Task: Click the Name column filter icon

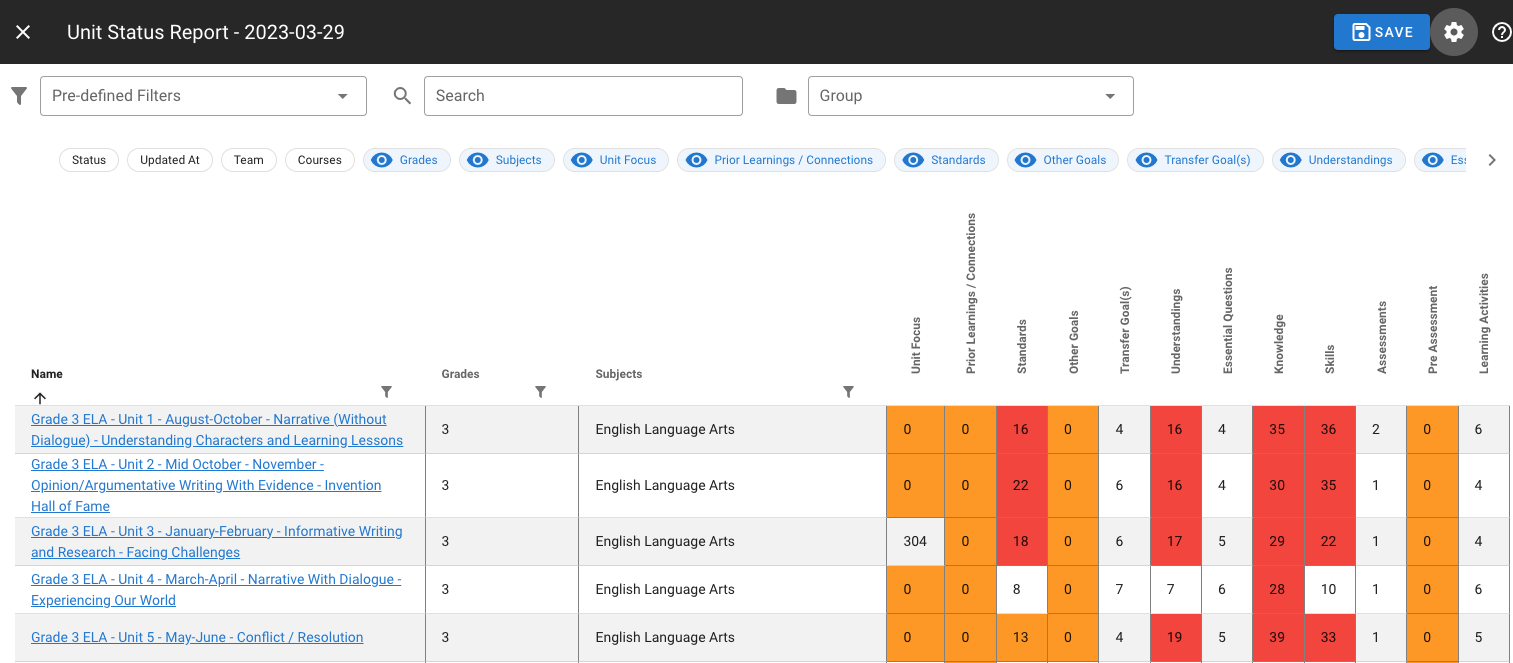Action: [387, 392]
